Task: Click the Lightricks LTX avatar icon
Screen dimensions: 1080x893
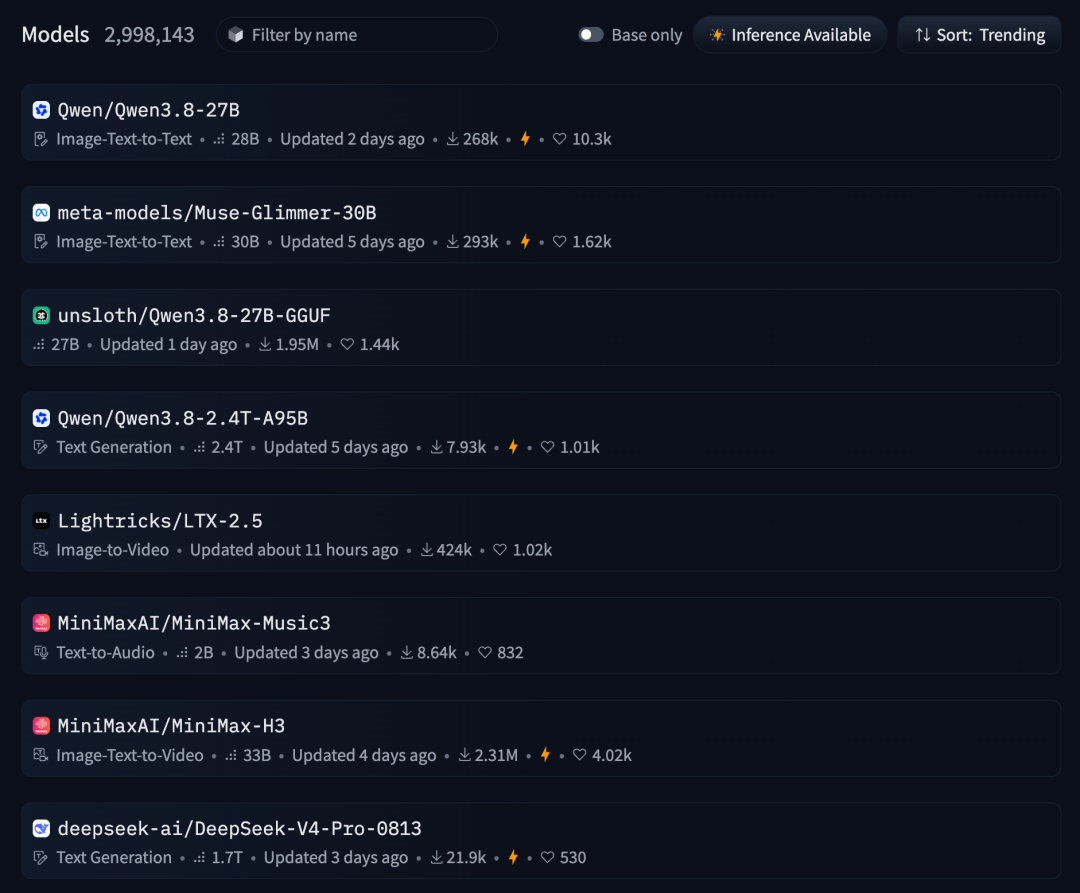Action: tap(41, 521)
